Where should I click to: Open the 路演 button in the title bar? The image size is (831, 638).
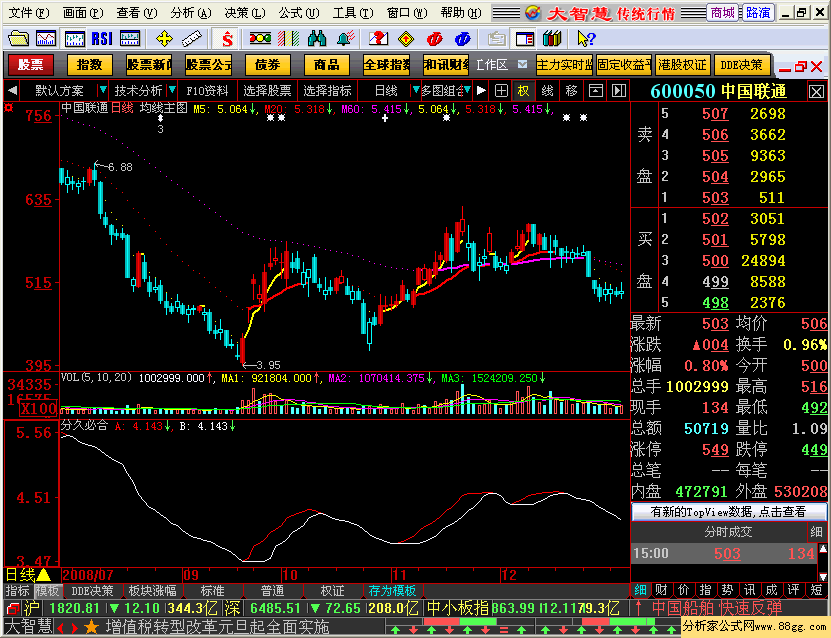pos(758,13)
